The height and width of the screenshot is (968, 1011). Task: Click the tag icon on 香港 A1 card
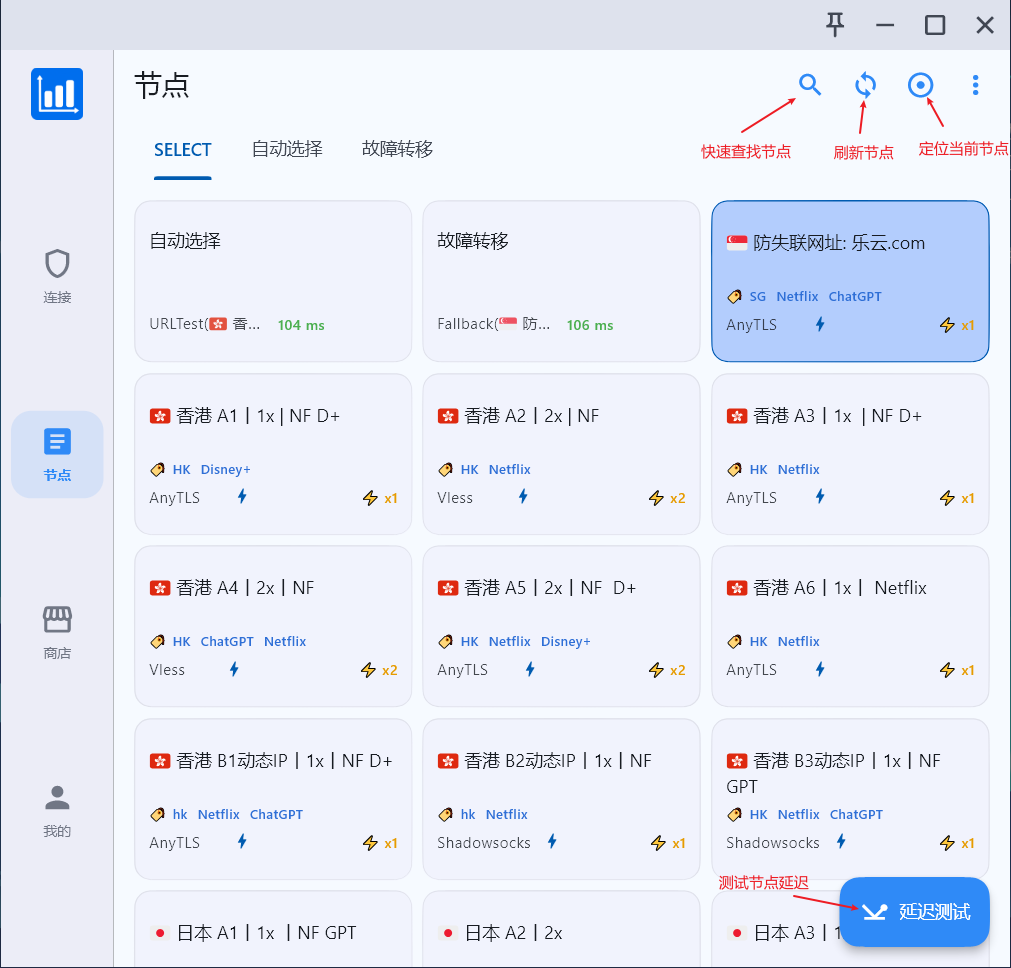click(157, 469)
